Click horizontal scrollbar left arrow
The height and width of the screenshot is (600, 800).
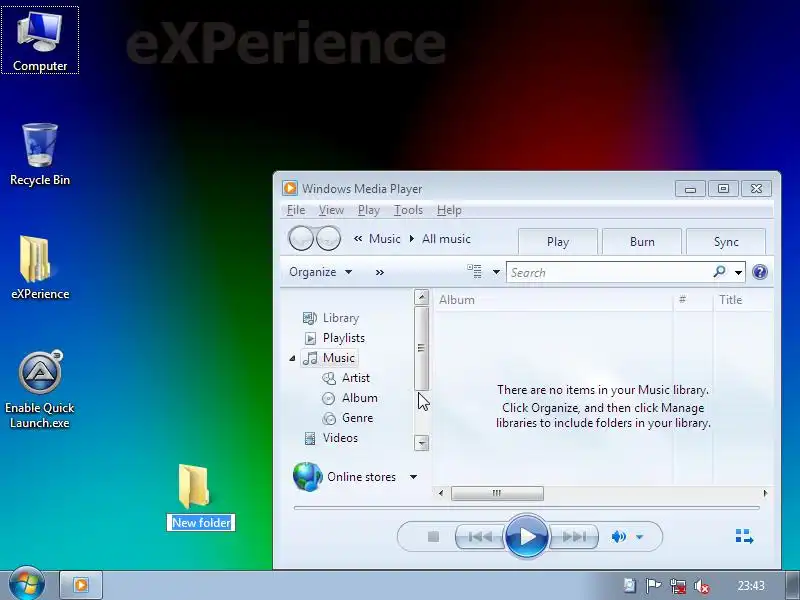click(441, 493)
